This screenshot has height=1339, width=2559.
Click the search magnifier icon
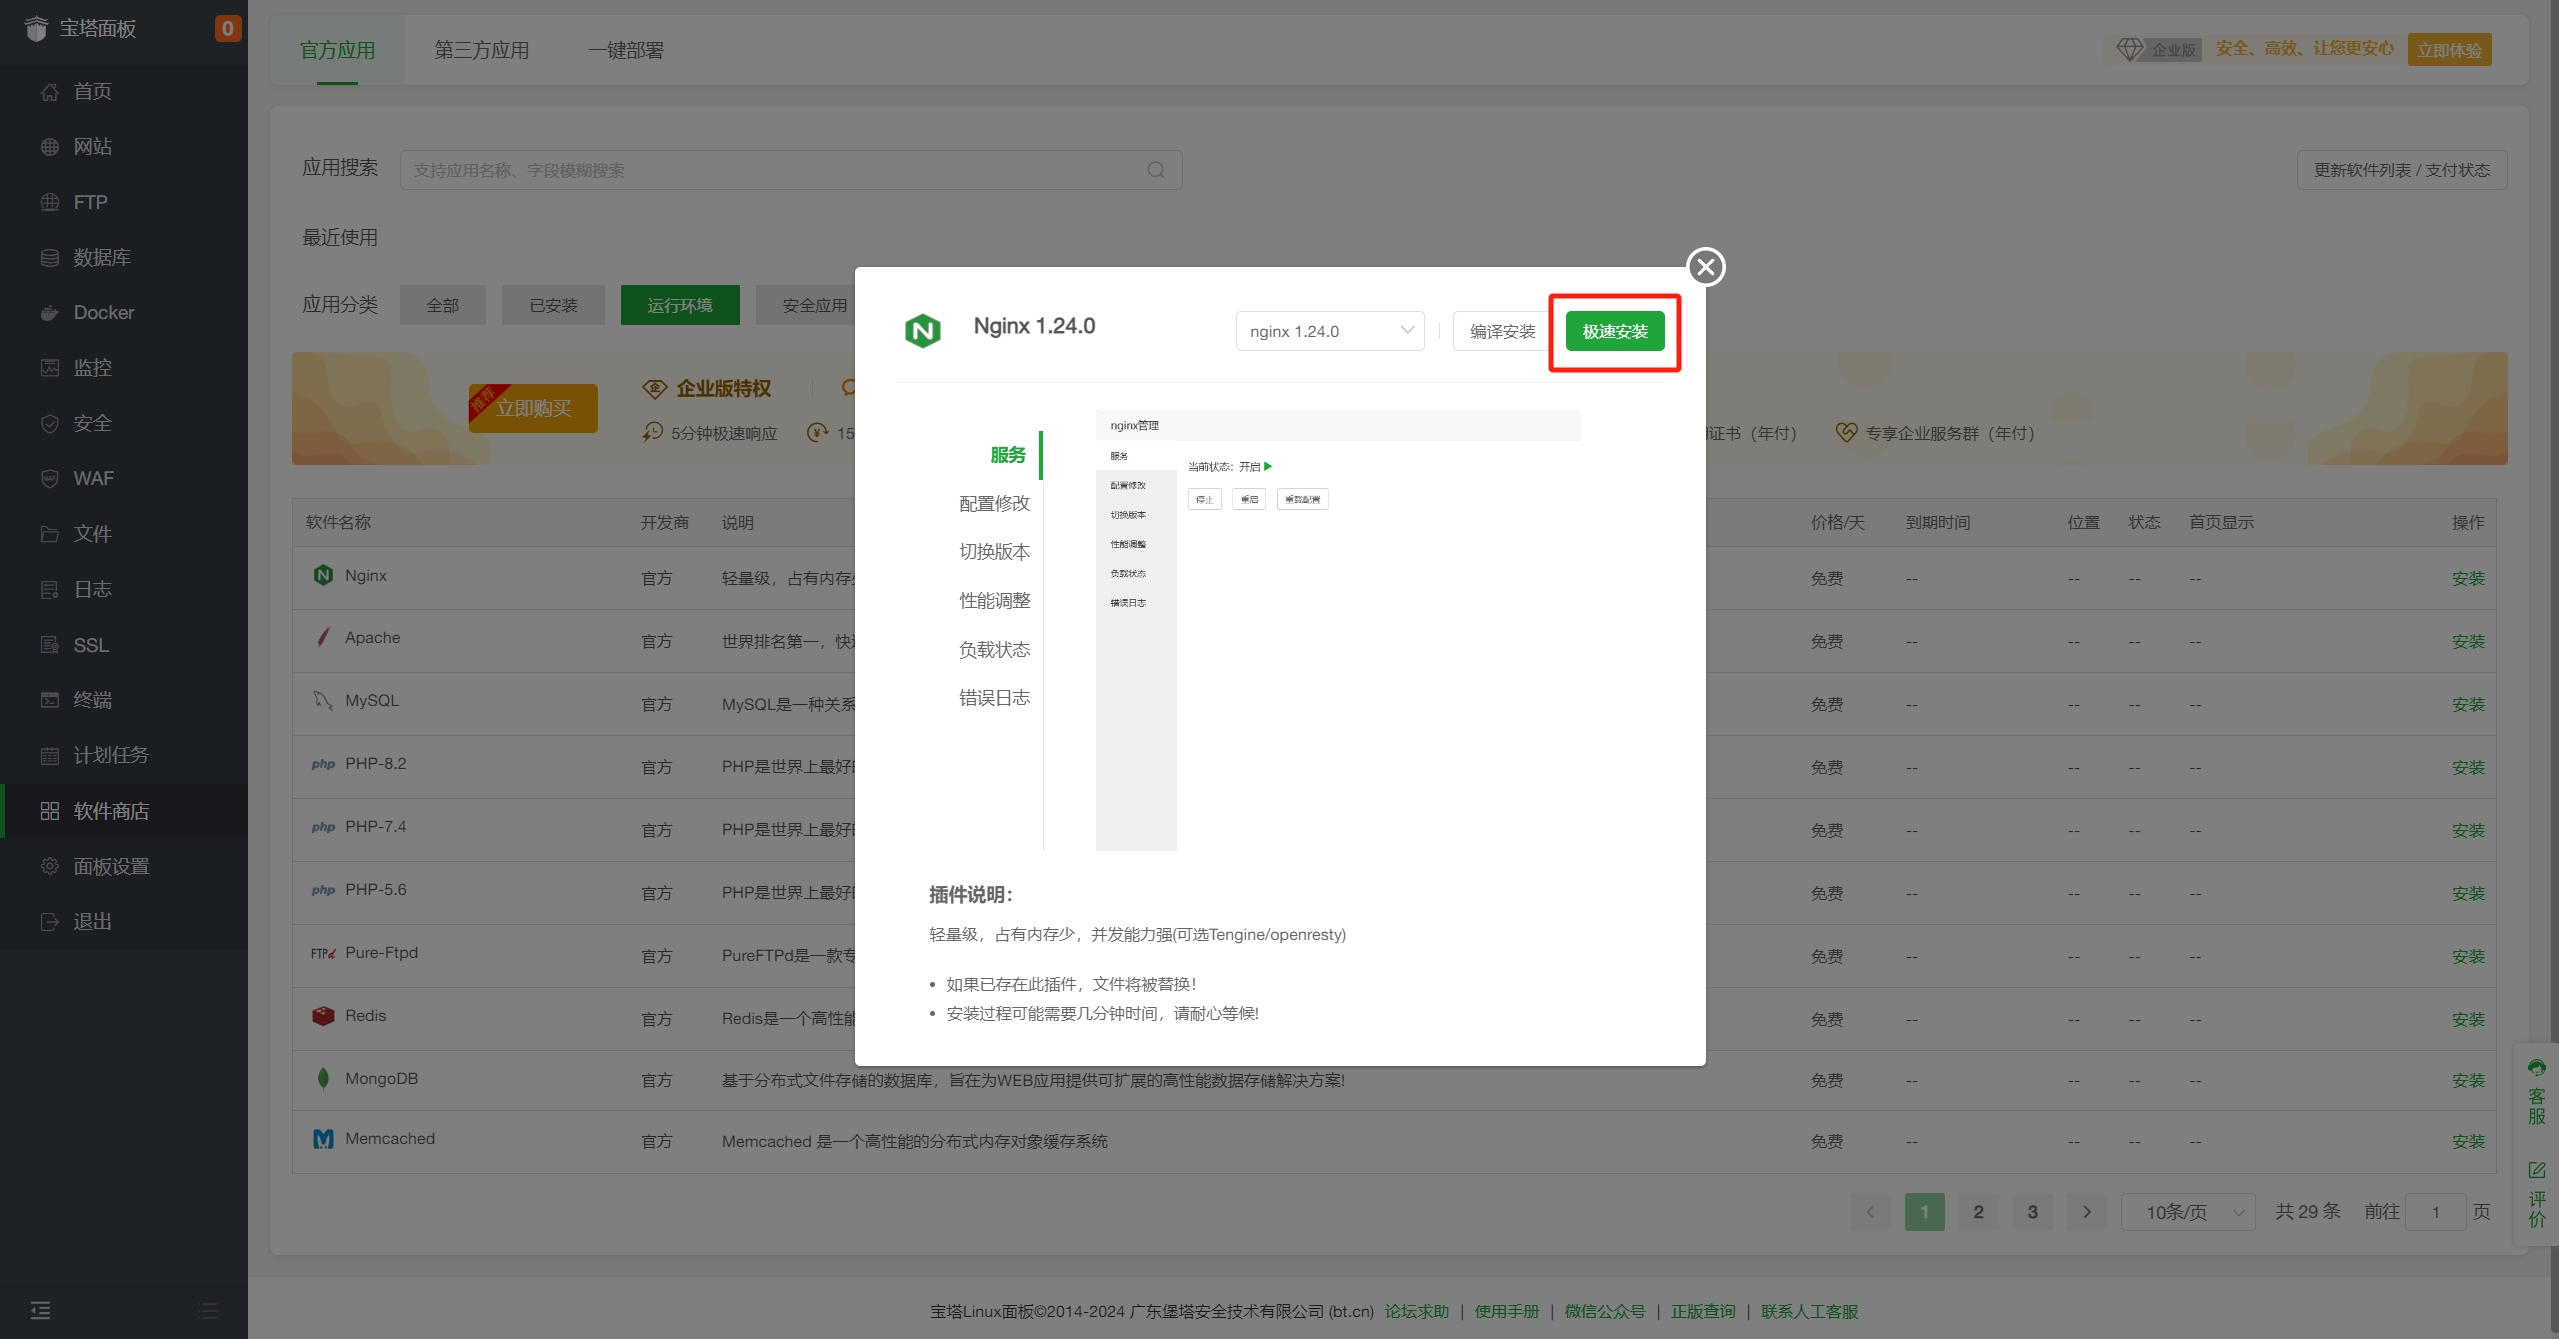coord(1154,169)
